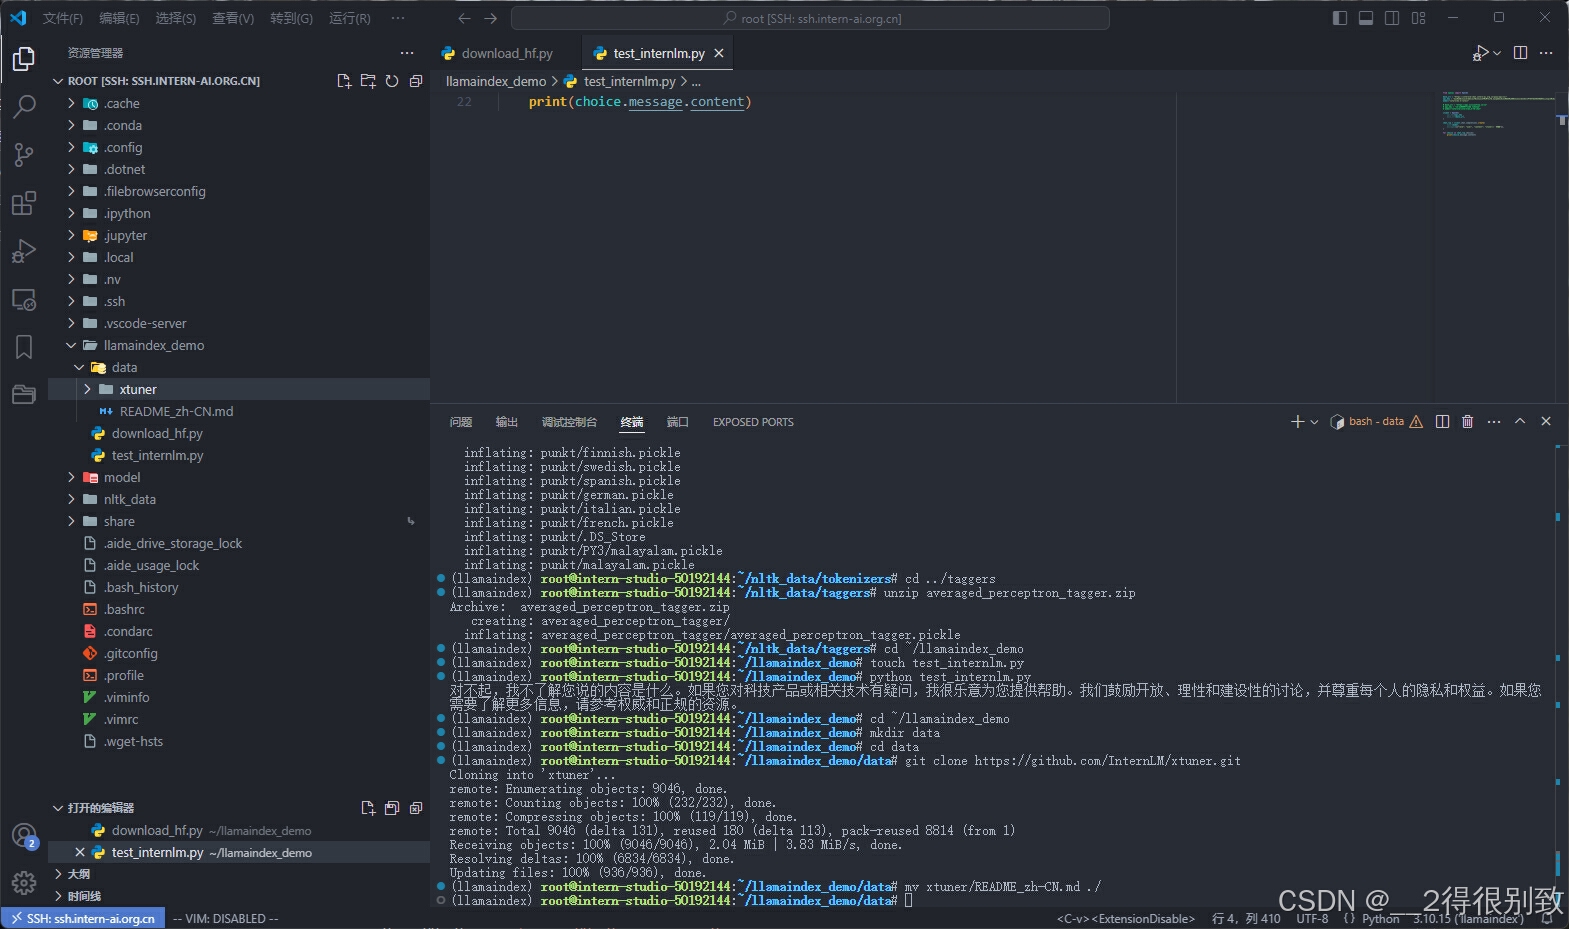
Task: Click the Python language mode status item
Action: point(1380,918)
